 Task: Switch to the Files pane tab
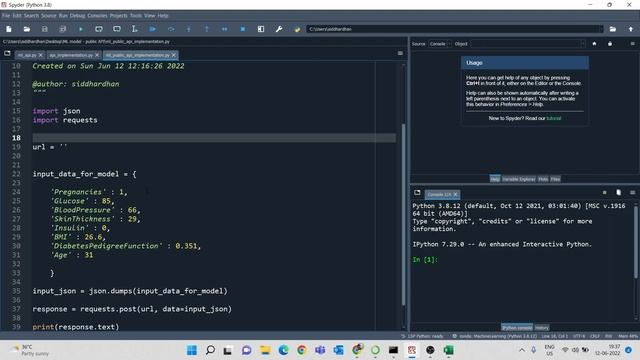click(555, 179)
